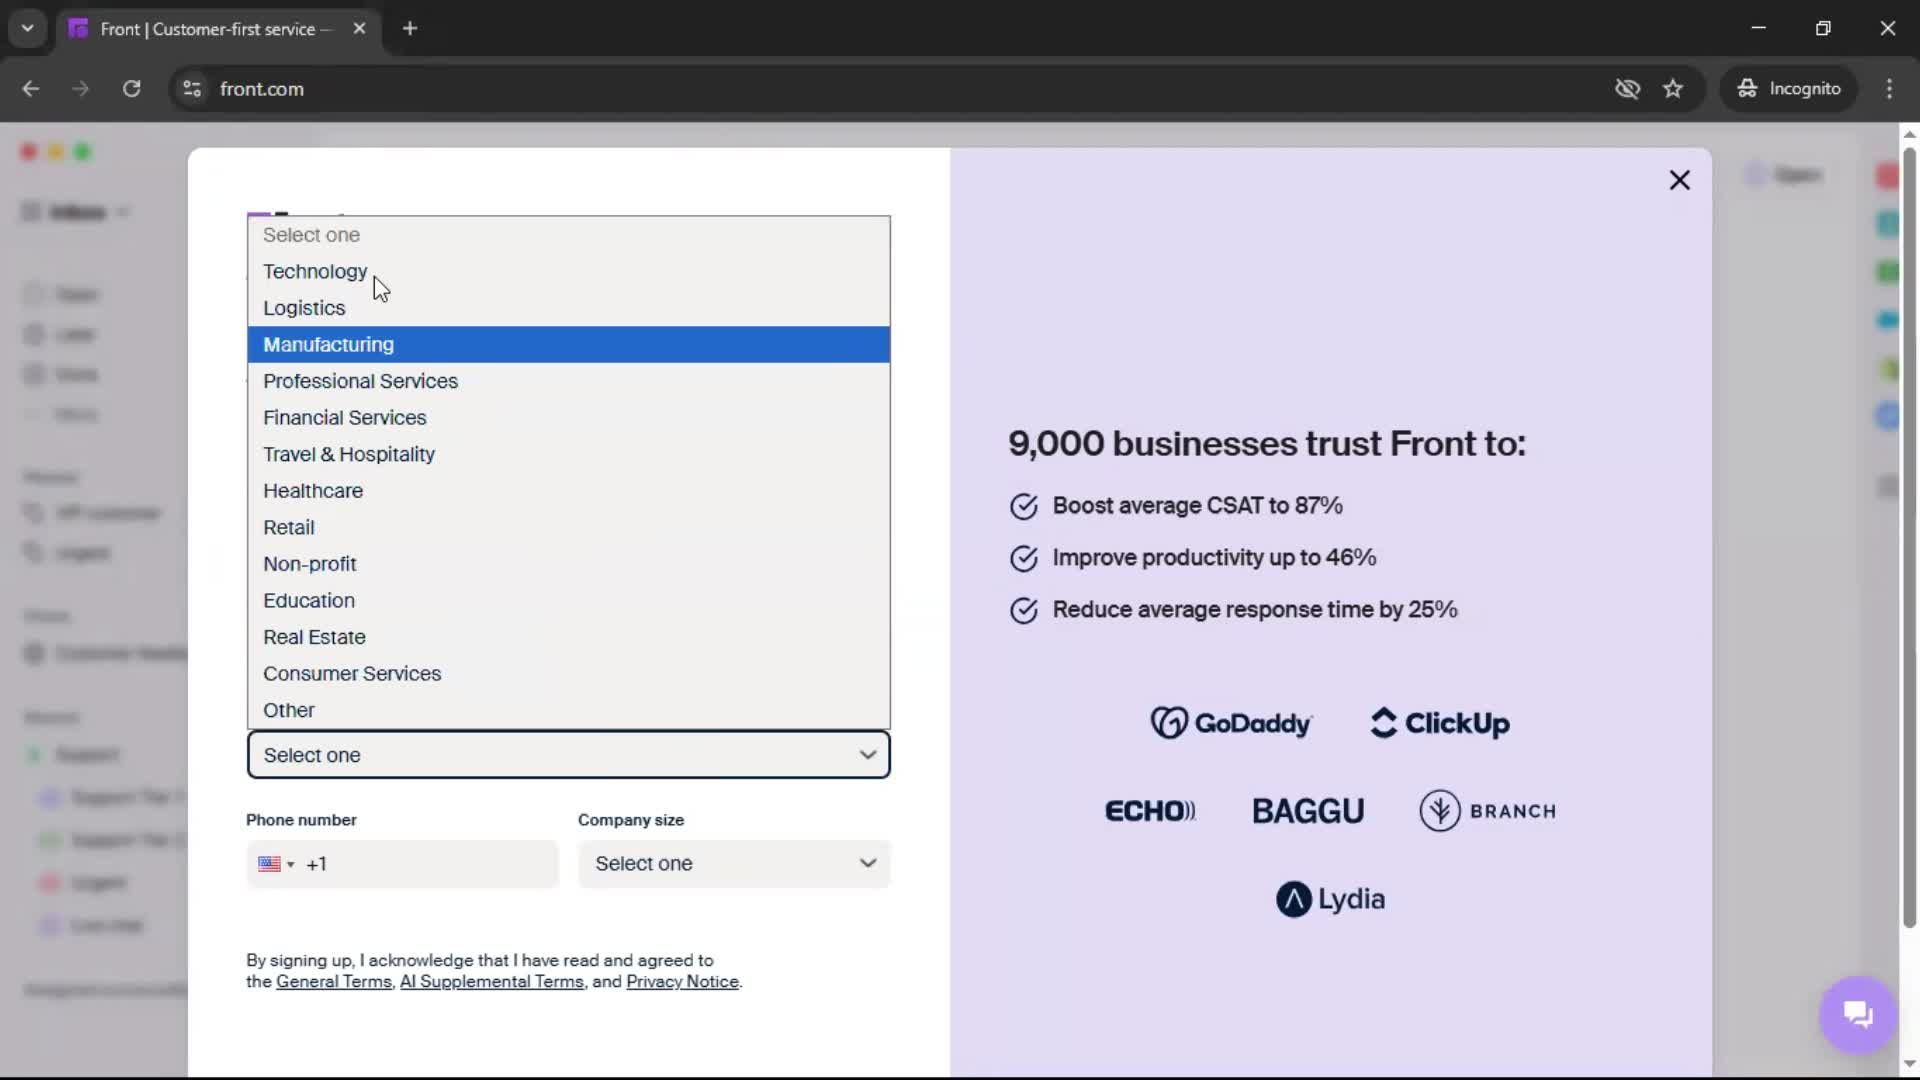Image resolution: width=1920 pixels, height=1080 pixels.
Task: Close the signup dialog
Action: pyautogui.click(x=1679, y=180)
